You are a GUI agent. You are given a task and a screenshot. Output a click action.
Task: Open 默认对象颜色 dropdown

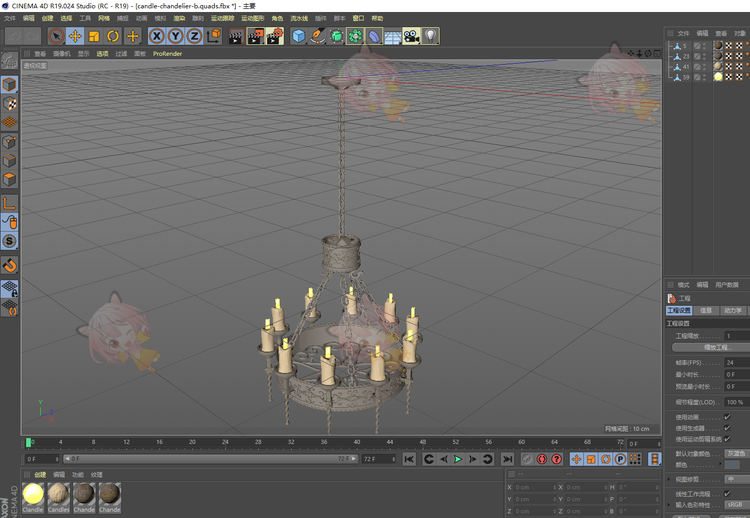tap(737, 453)
